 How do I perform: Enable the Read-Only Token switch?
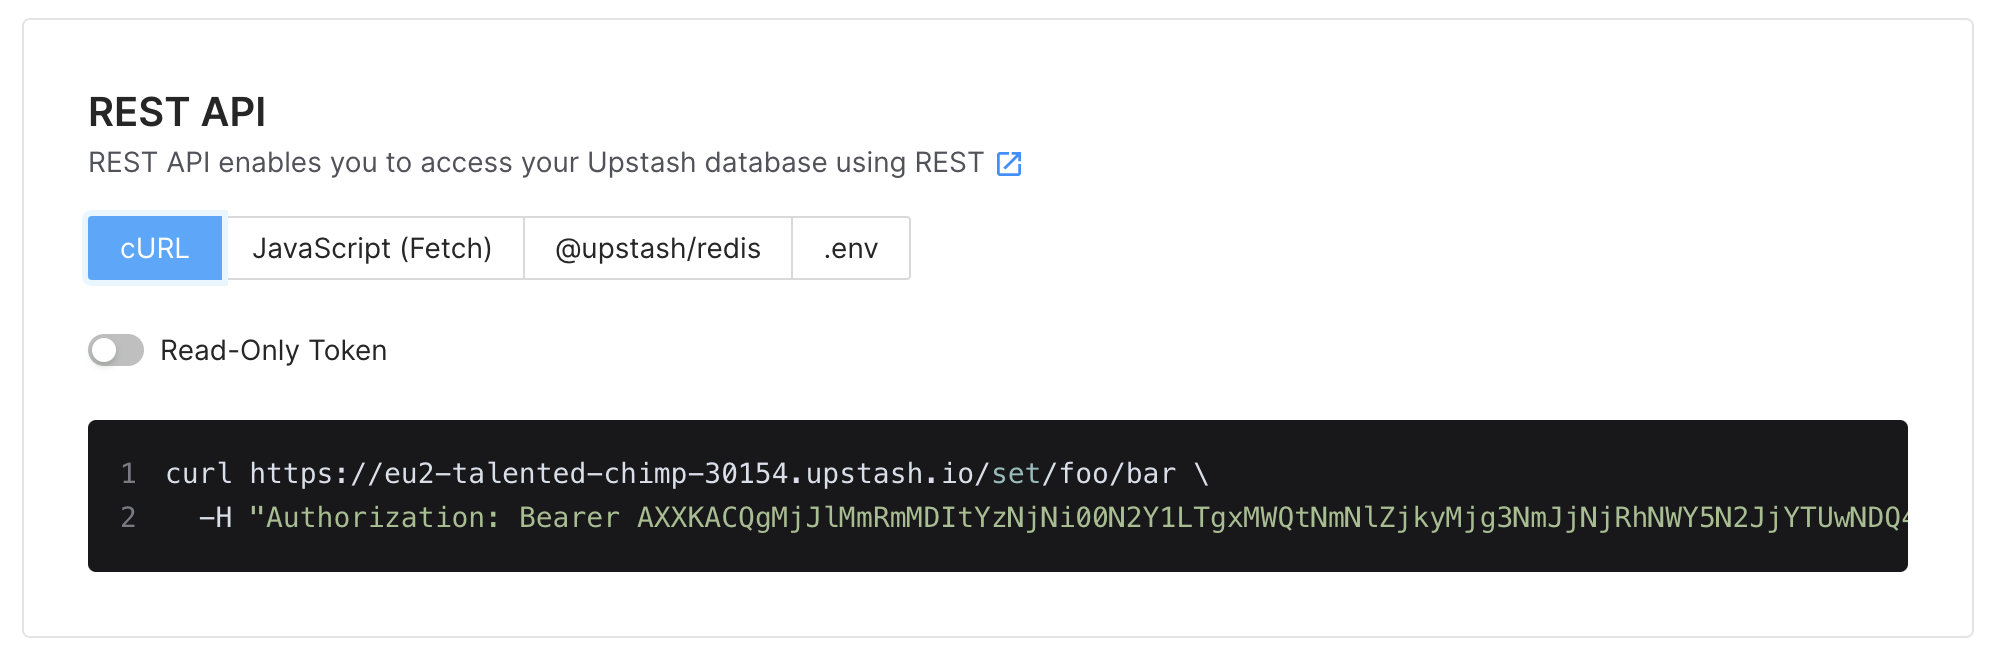tap(116, 351)
